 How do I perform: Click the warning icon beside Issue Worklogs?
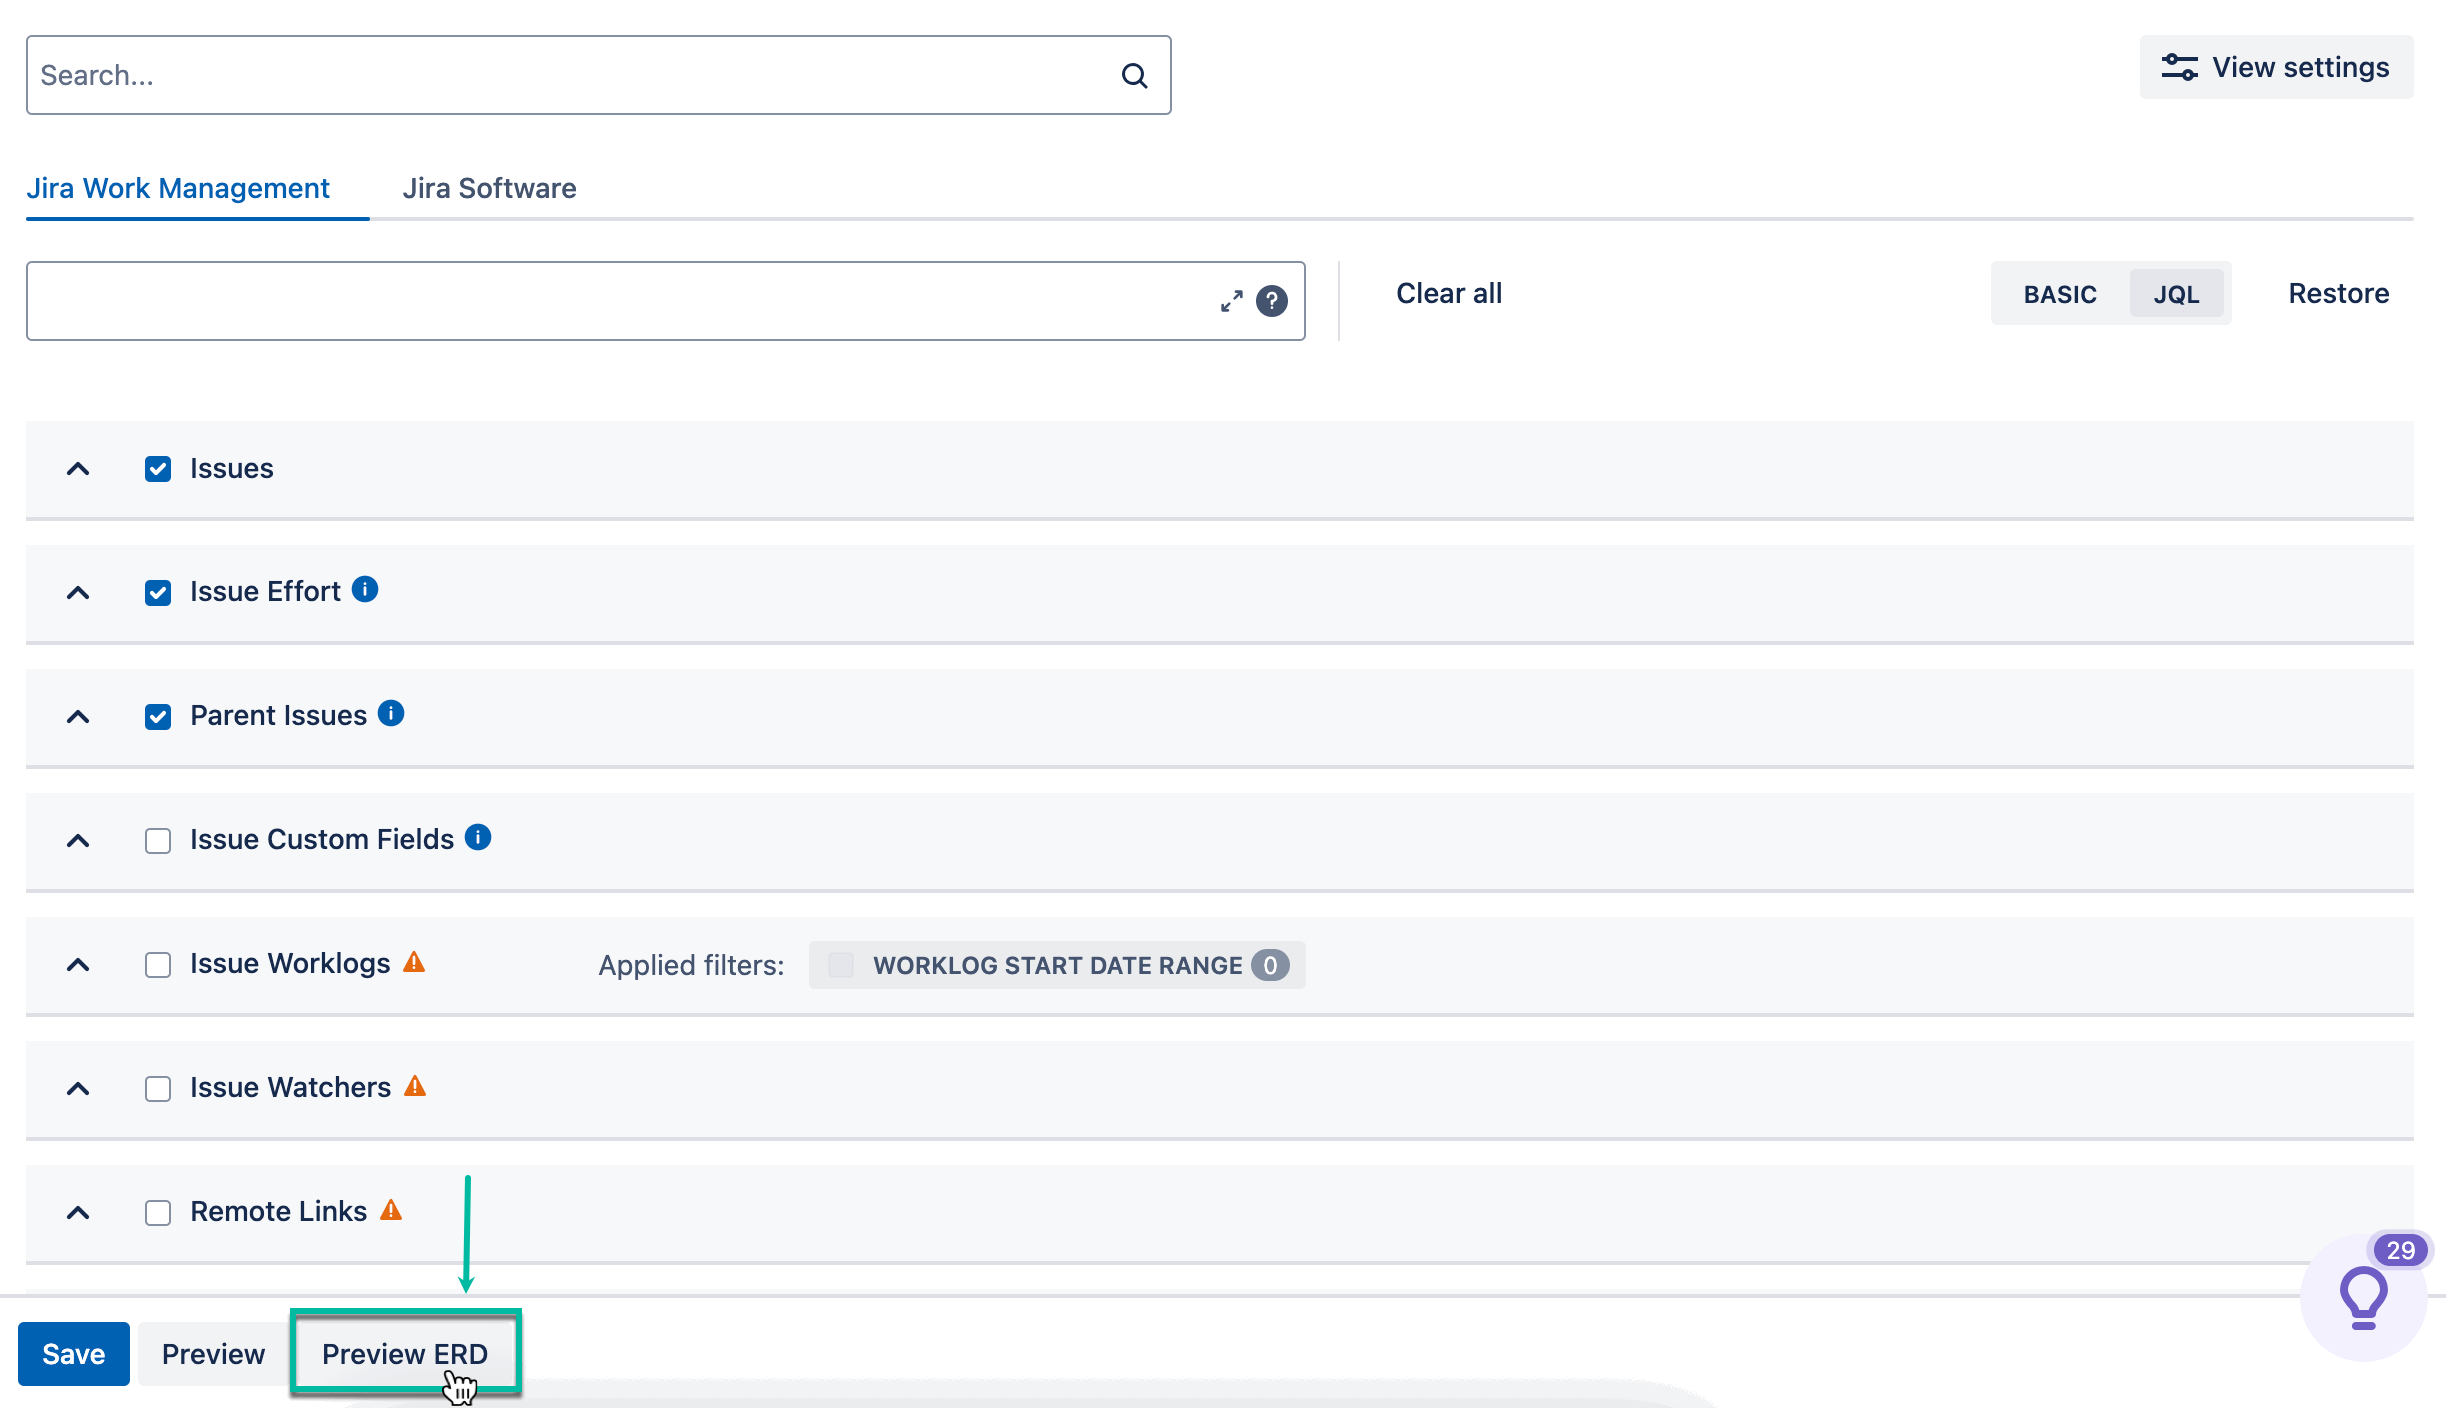pos(415,962)
